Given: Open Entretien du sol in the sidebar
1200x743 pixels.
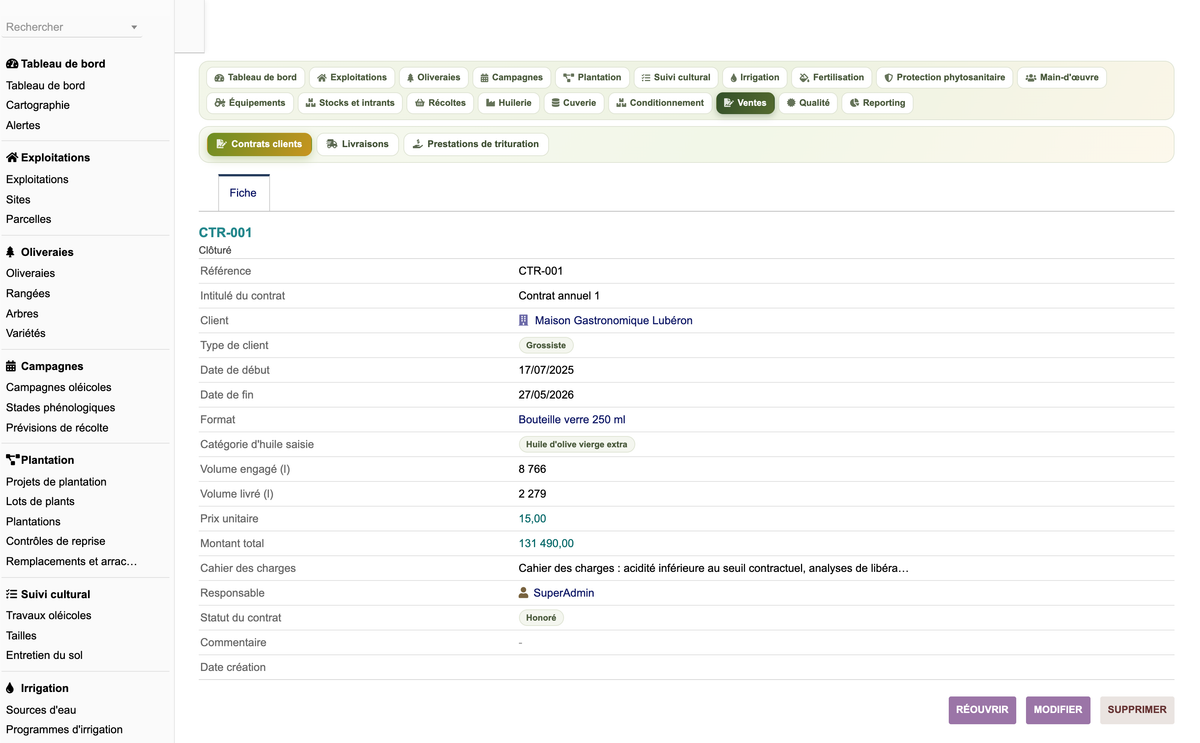Looking at the screenshot, I should (x=44, y=656).
